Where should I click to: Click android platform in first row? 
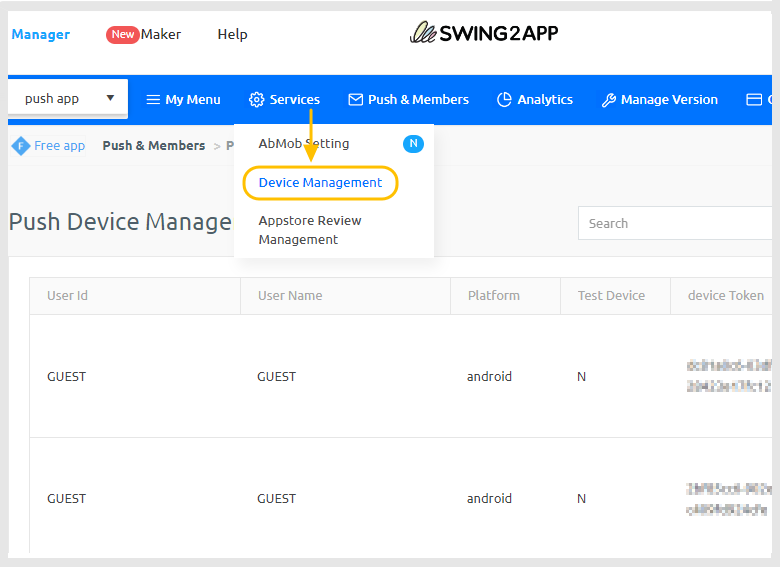(x=489, y=377)
